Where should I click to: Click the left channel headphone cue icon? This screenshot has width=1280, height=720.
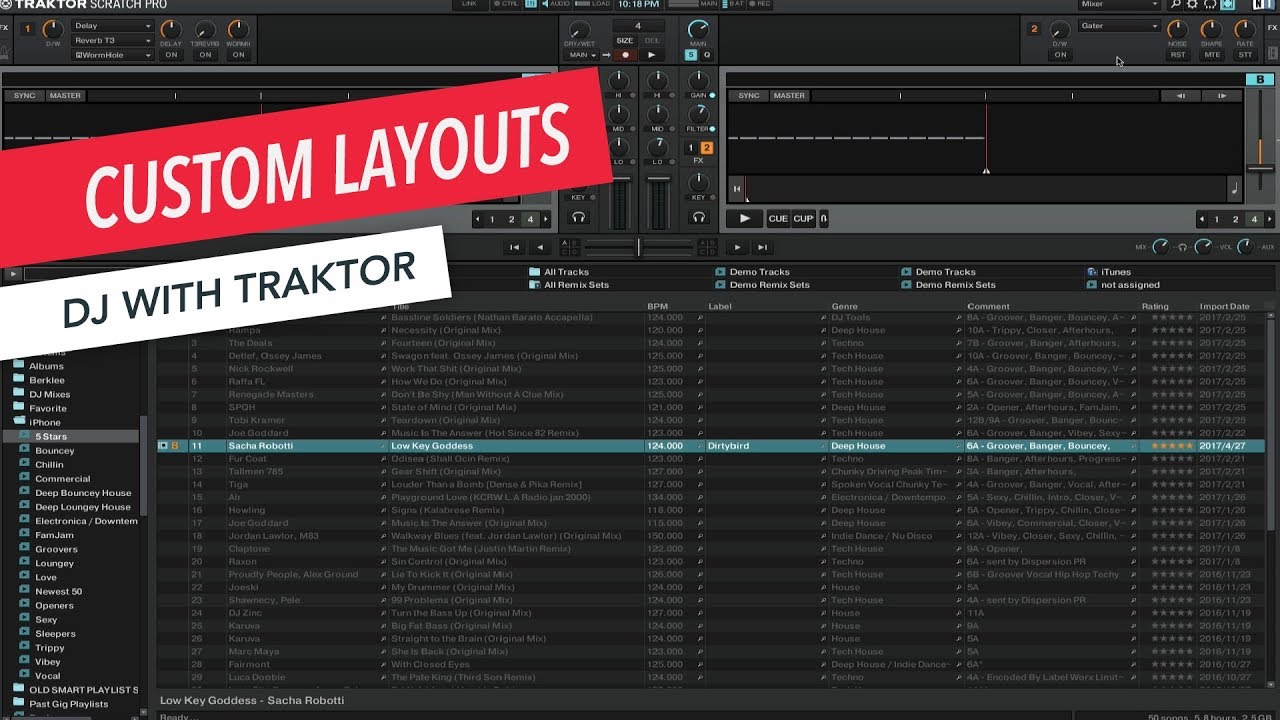point(578,217)
